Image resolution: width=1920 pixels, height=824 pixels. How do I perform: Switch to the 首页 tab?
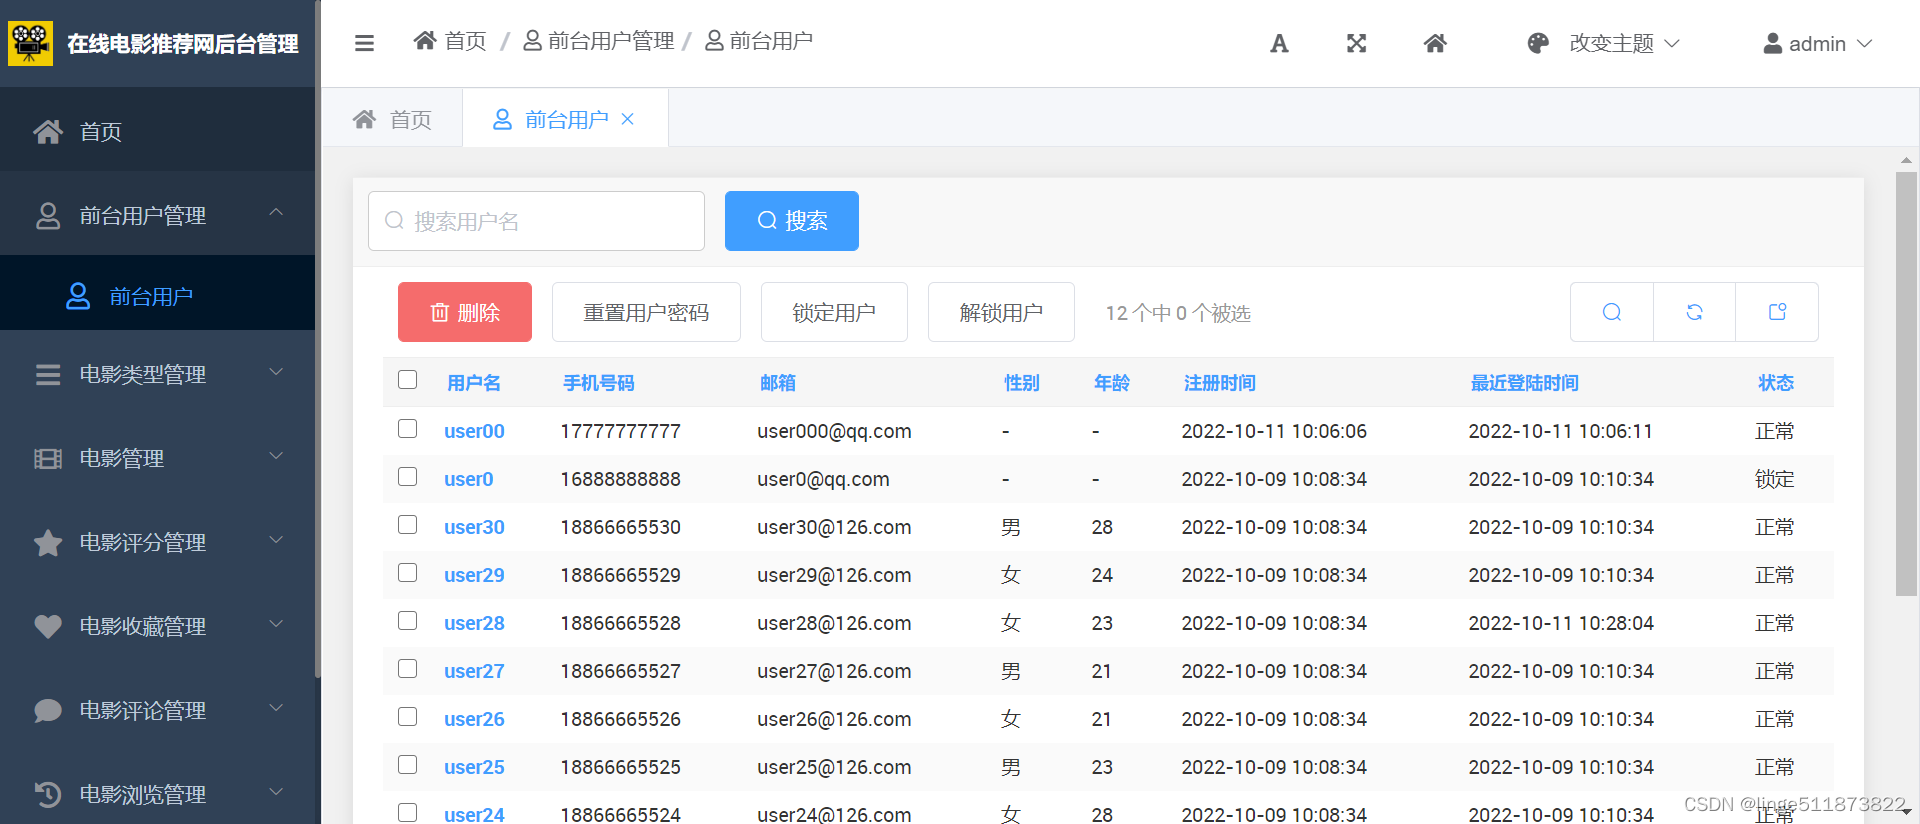[392, 119]
